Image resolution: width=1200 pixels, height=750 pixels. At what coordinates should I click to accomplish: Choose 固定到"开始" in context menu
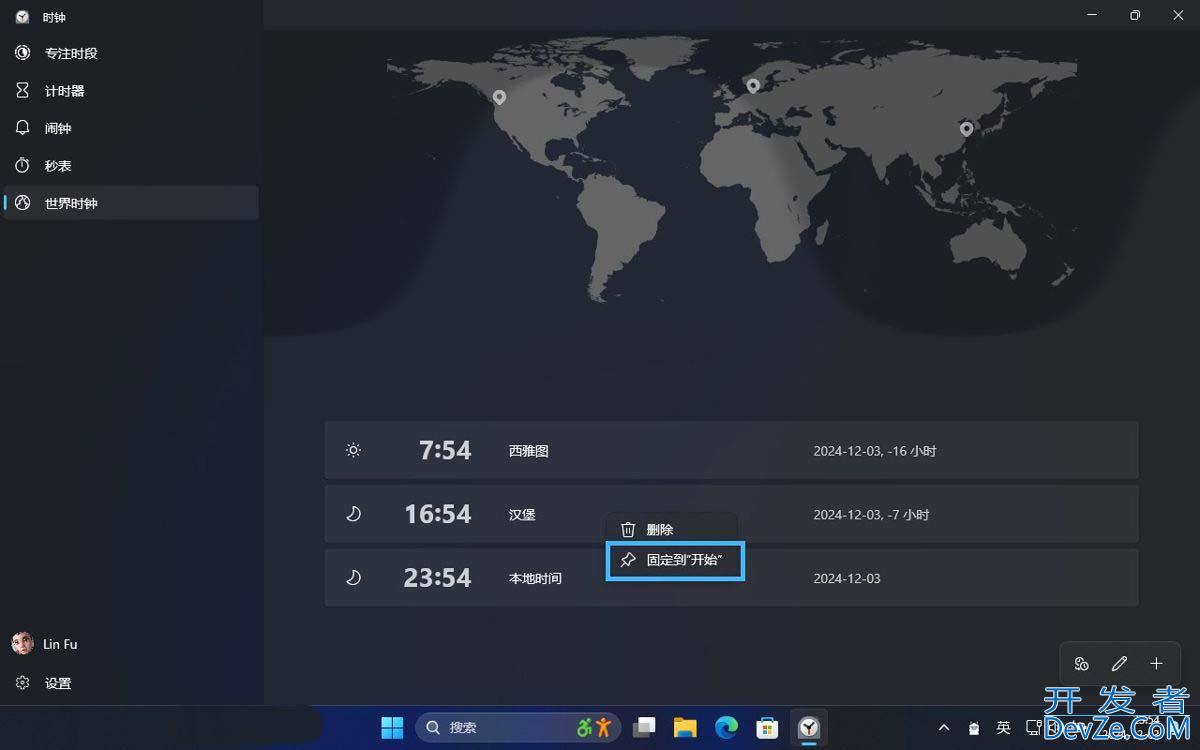[x=676, y=561]
